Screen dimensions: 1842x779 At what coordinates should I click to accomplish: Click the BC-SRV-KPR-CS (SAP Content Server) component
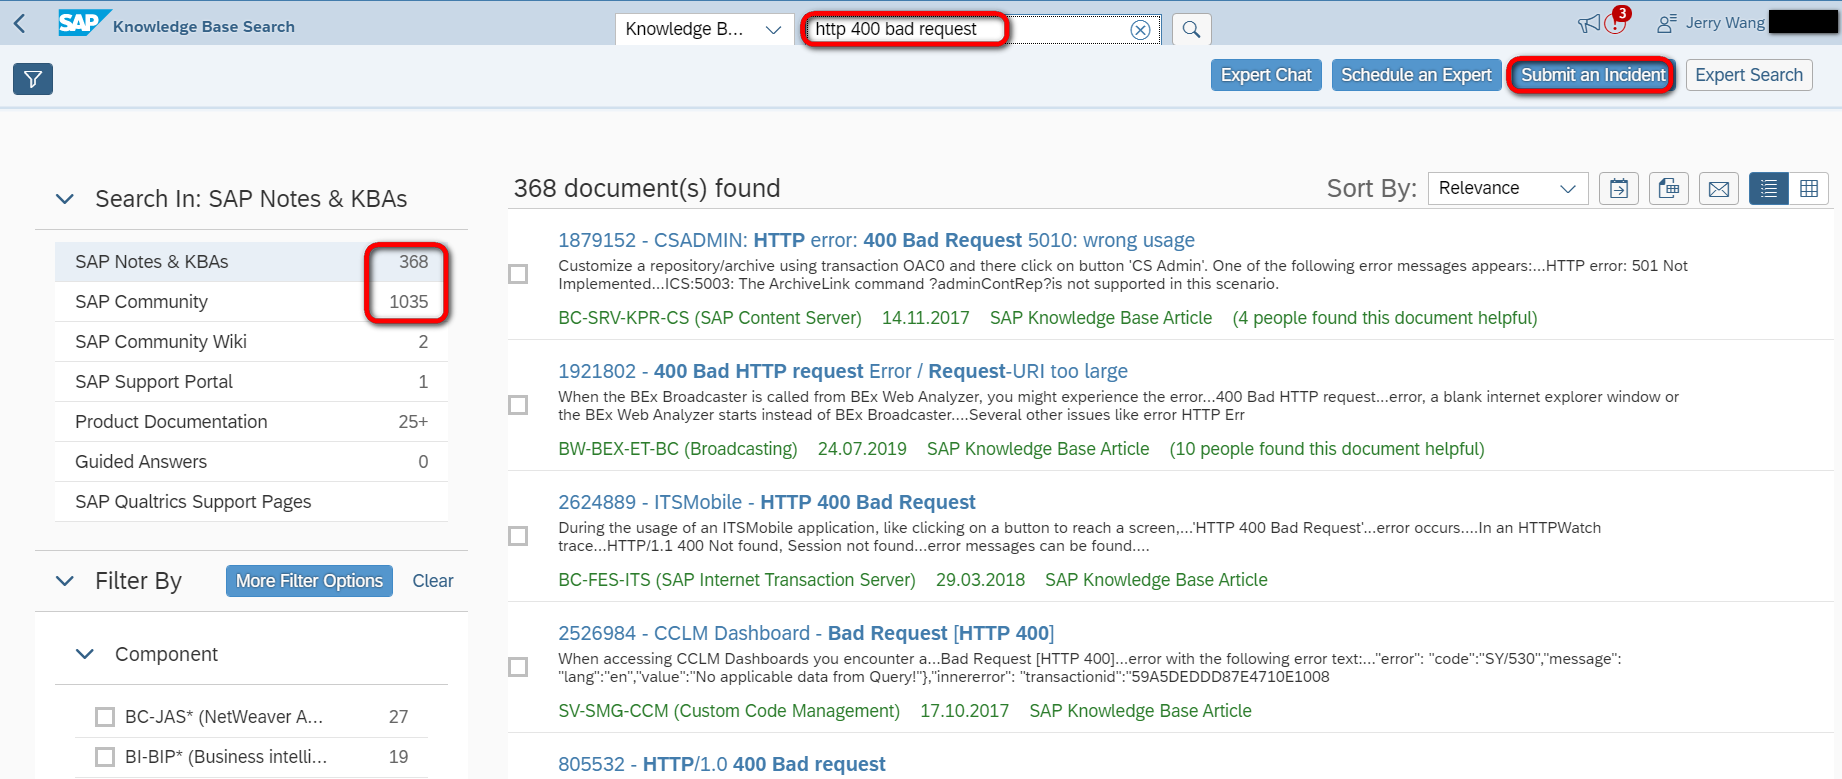point(710,318)
